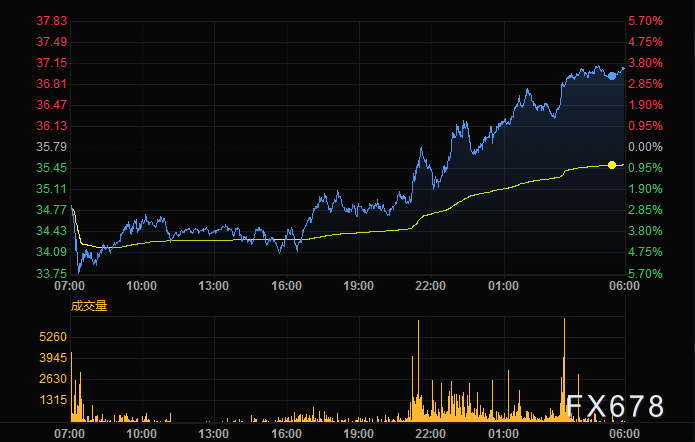The height and width of the screenshot is (442, 695).
Task: Click the 成交量 volume panel title
Action: click(x=89, y=306)
